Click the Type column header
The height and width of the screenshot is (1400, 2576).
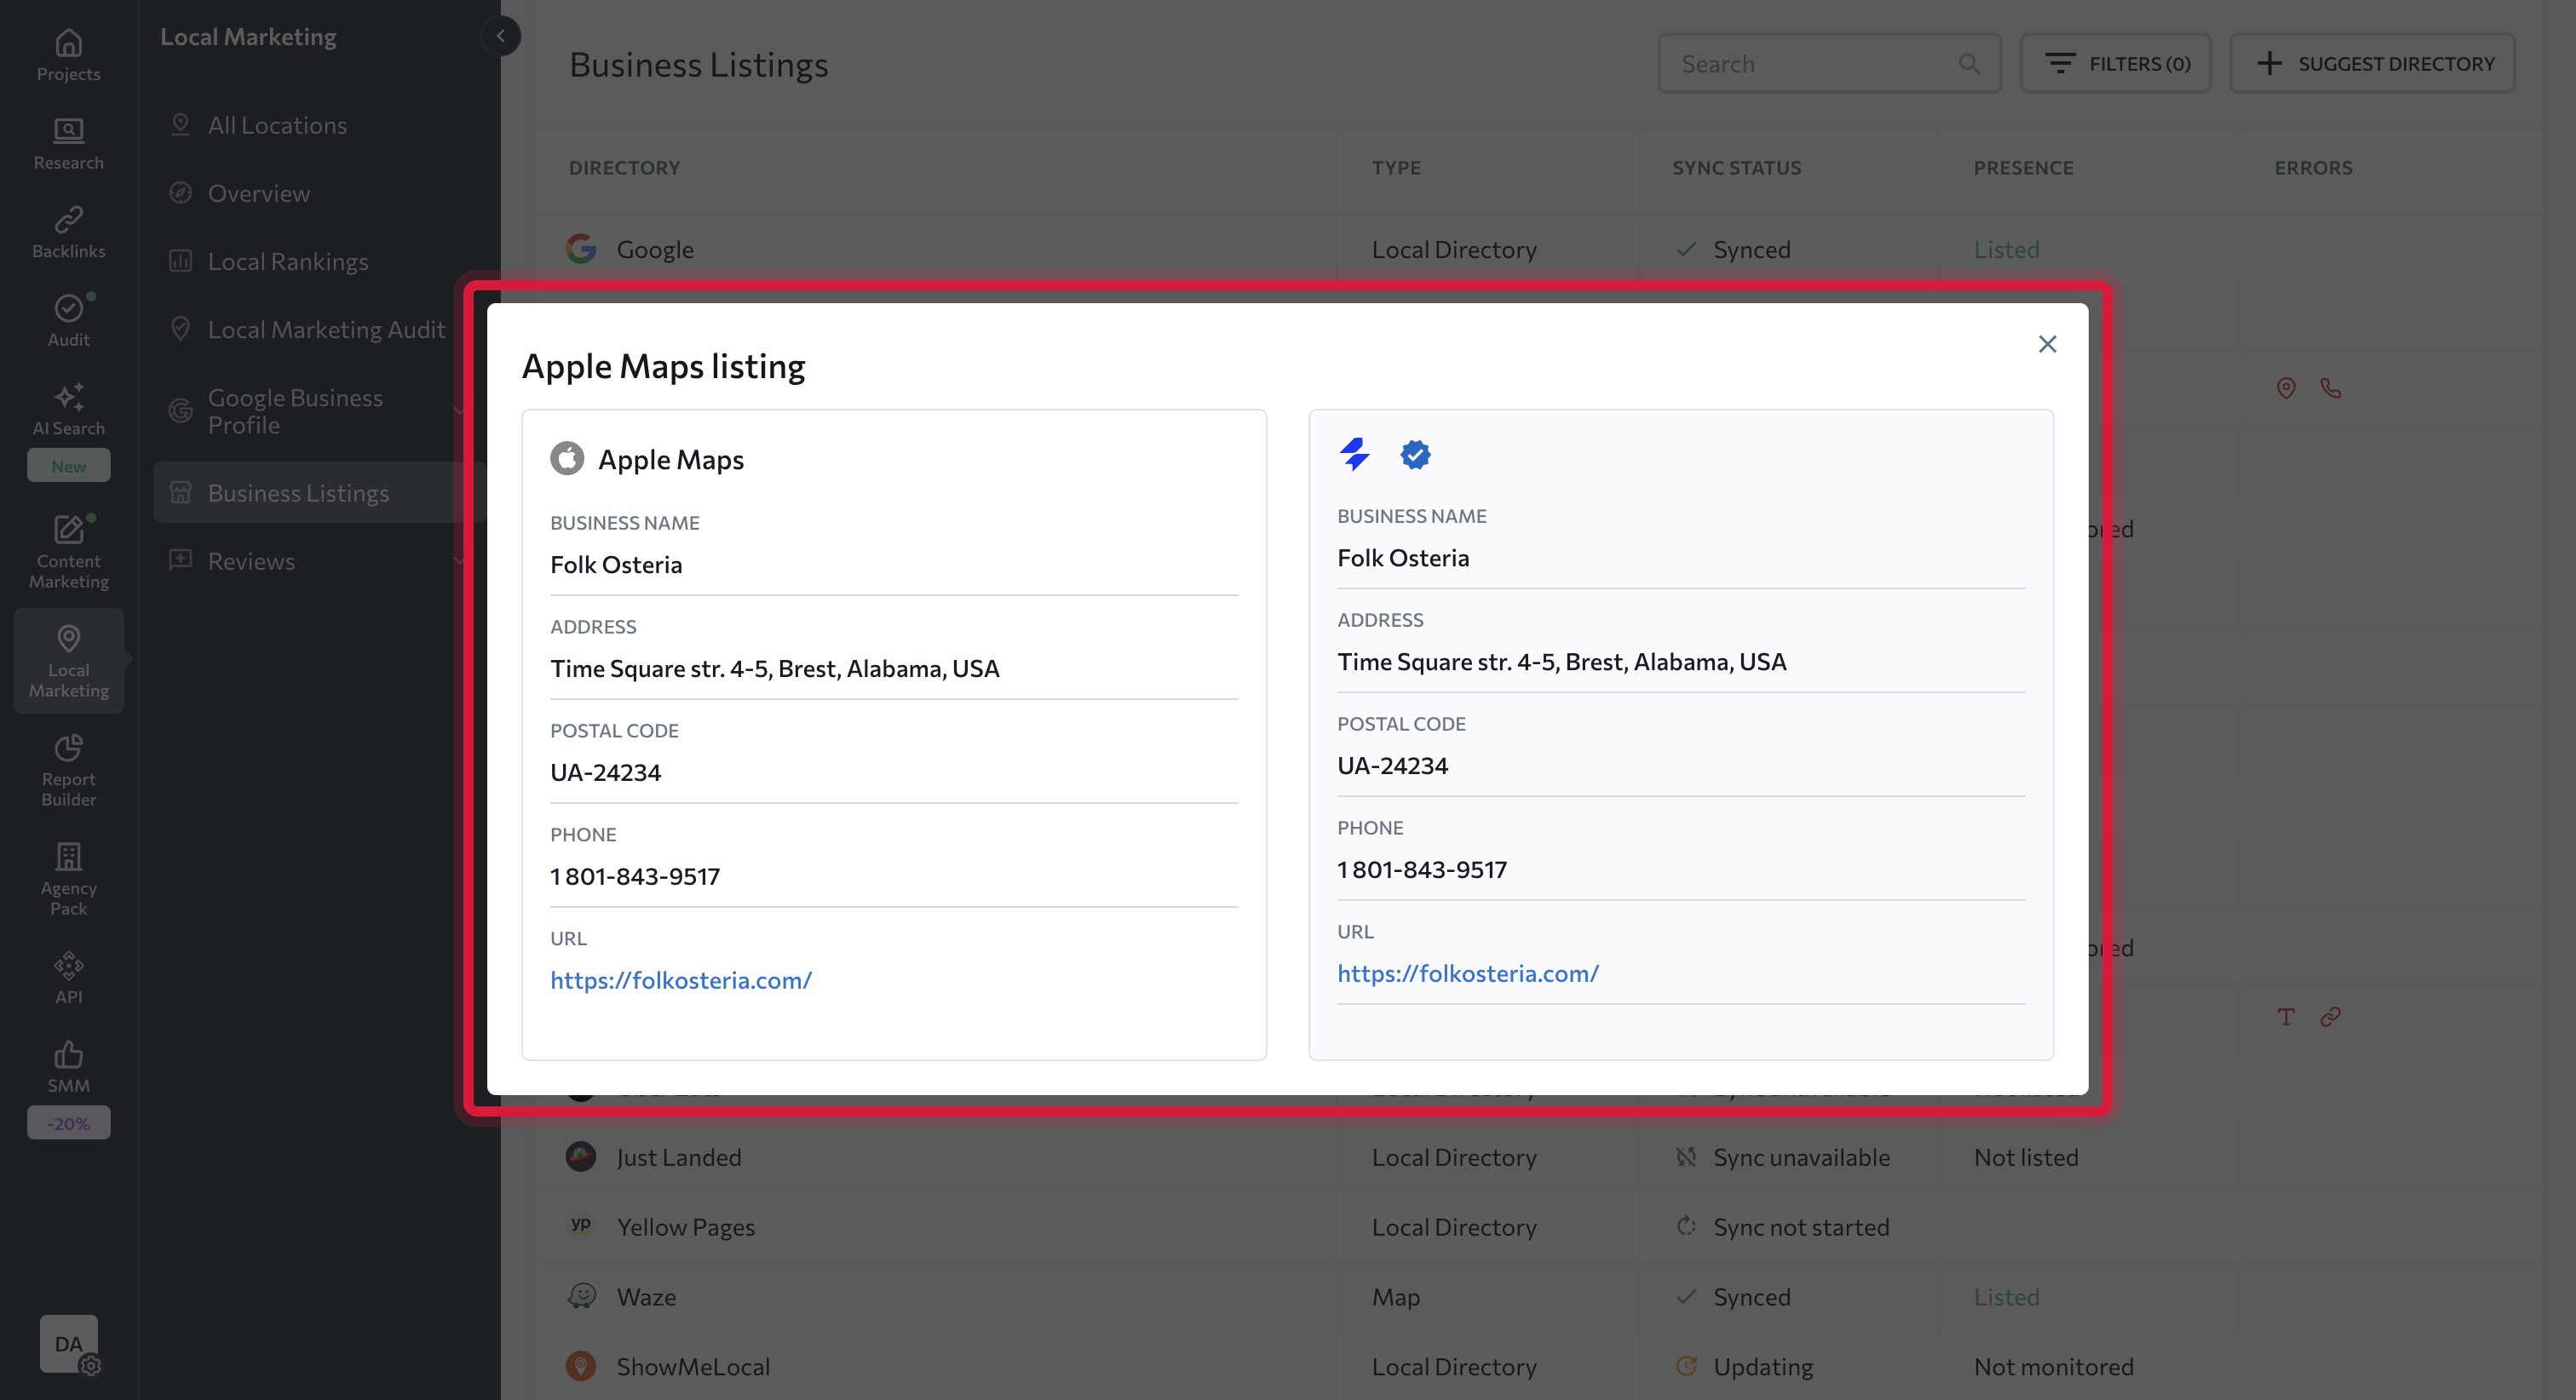1396,168
